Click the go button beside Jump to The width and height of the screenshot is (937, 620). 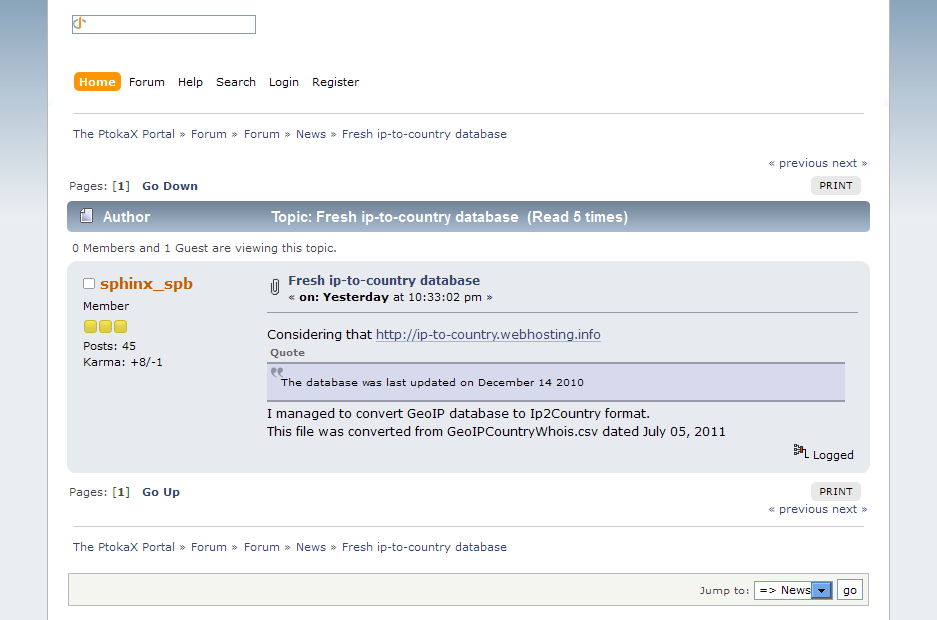pyautogui.click(x=850, y=590)
